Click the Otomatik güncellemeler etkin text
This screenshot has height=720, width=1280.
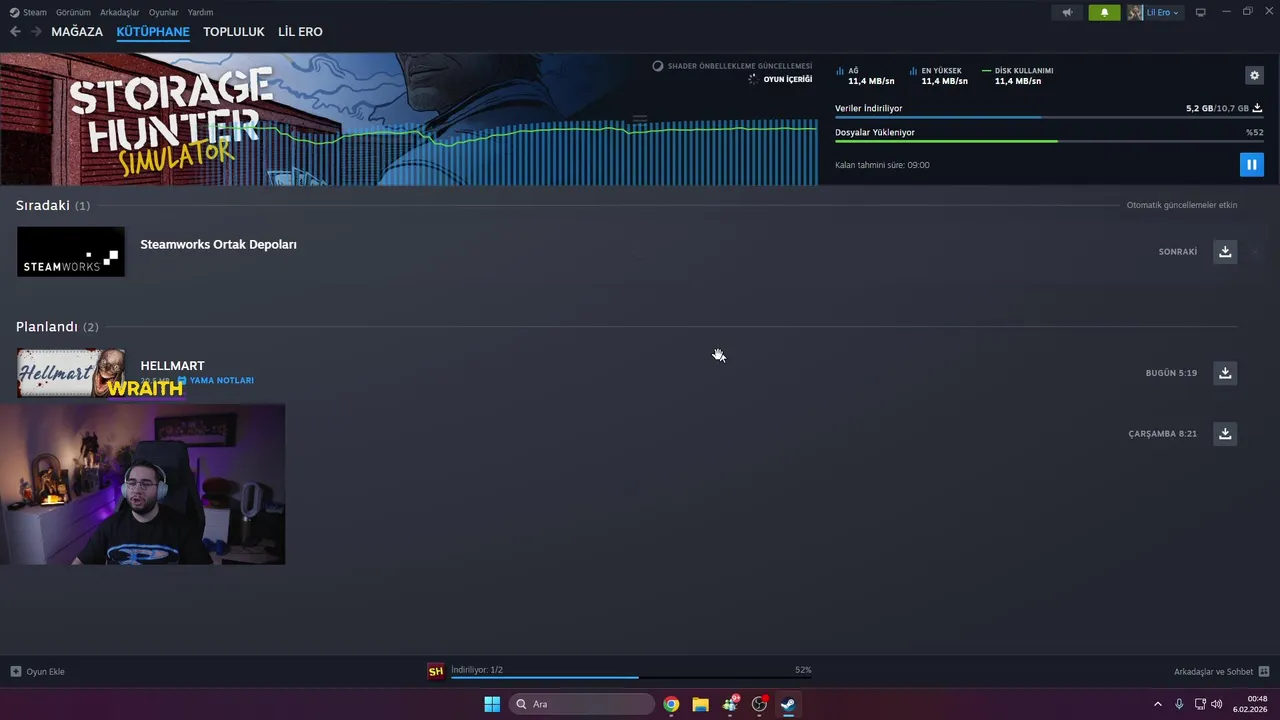1182,205
